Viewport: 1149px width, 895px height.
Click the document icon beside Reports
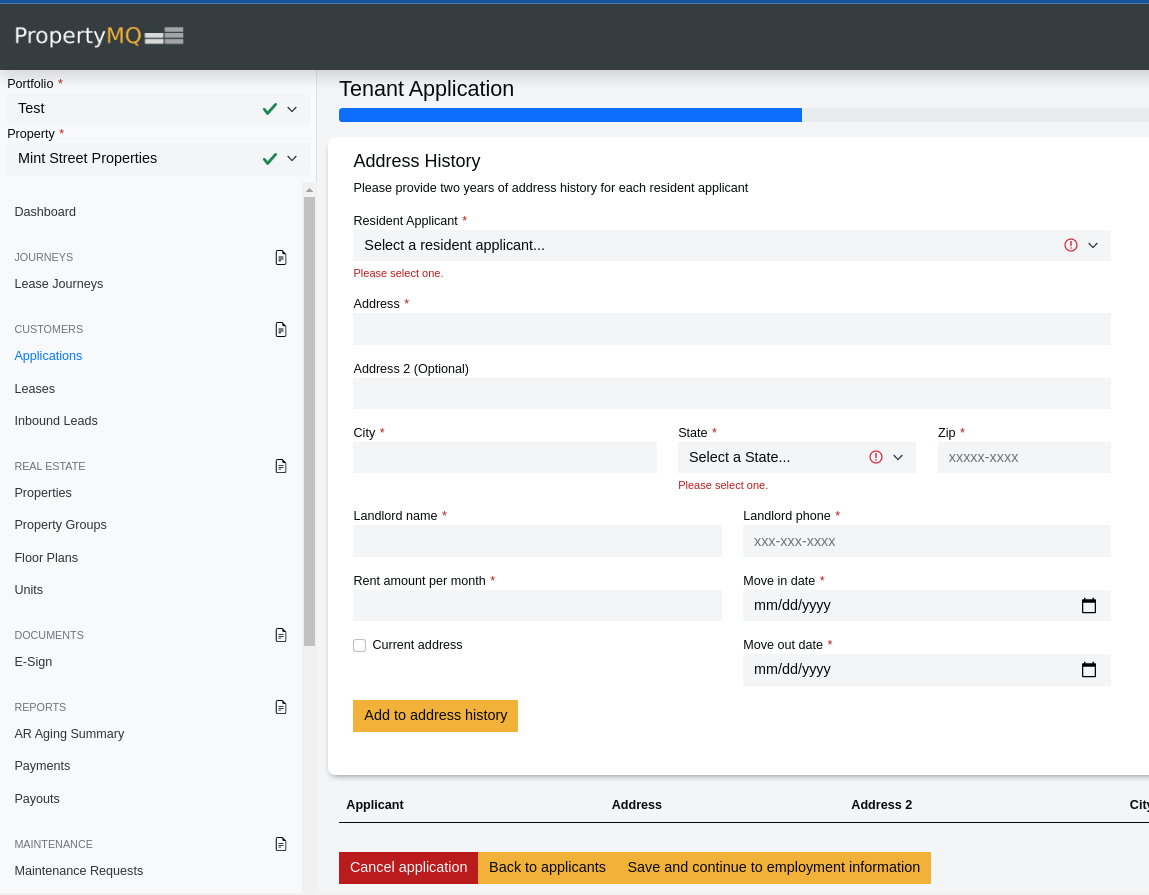pyautogui.click(x=281, y=707)
